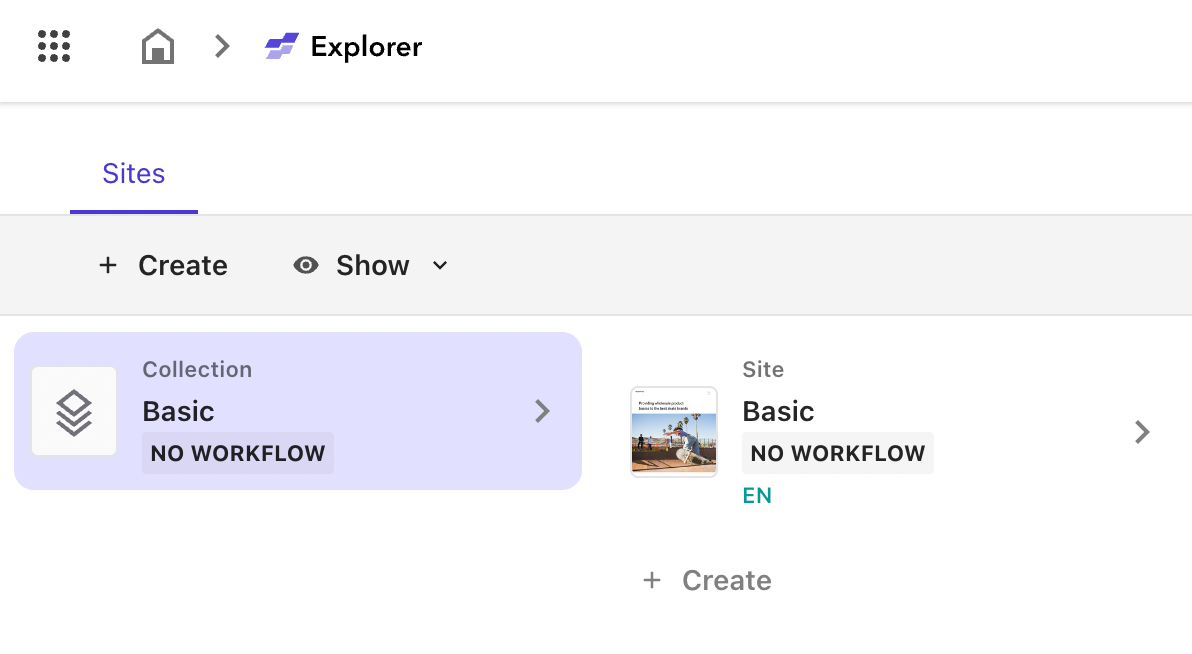The height and width of the screenshot is (654, 1192).
Task: Open the app launcher grid icon
Action: pyautogui.click(x=53, y=46)
